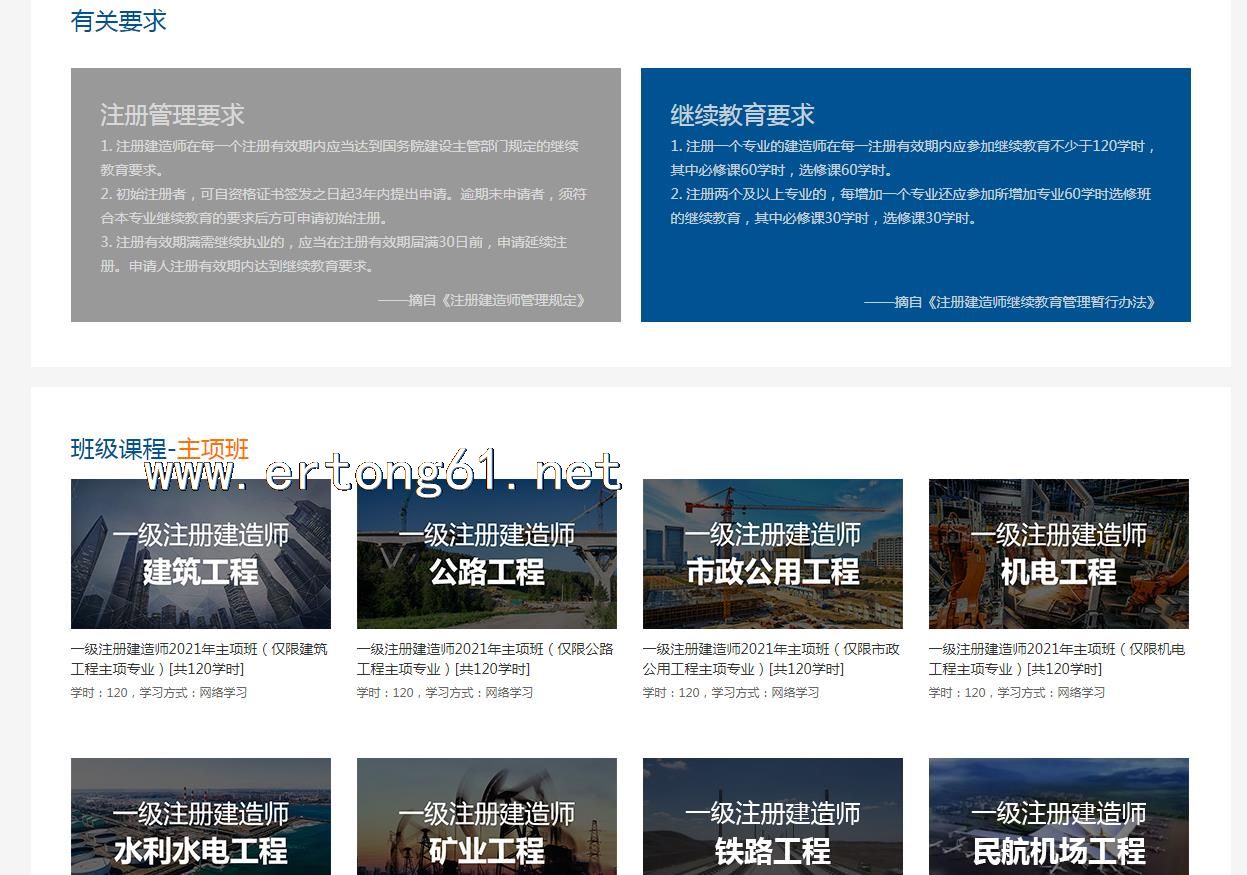Screen dimensions: 1247x875
Task: Click the 班级课程-主项班 section heading
Action: click(x=160, y=449)
